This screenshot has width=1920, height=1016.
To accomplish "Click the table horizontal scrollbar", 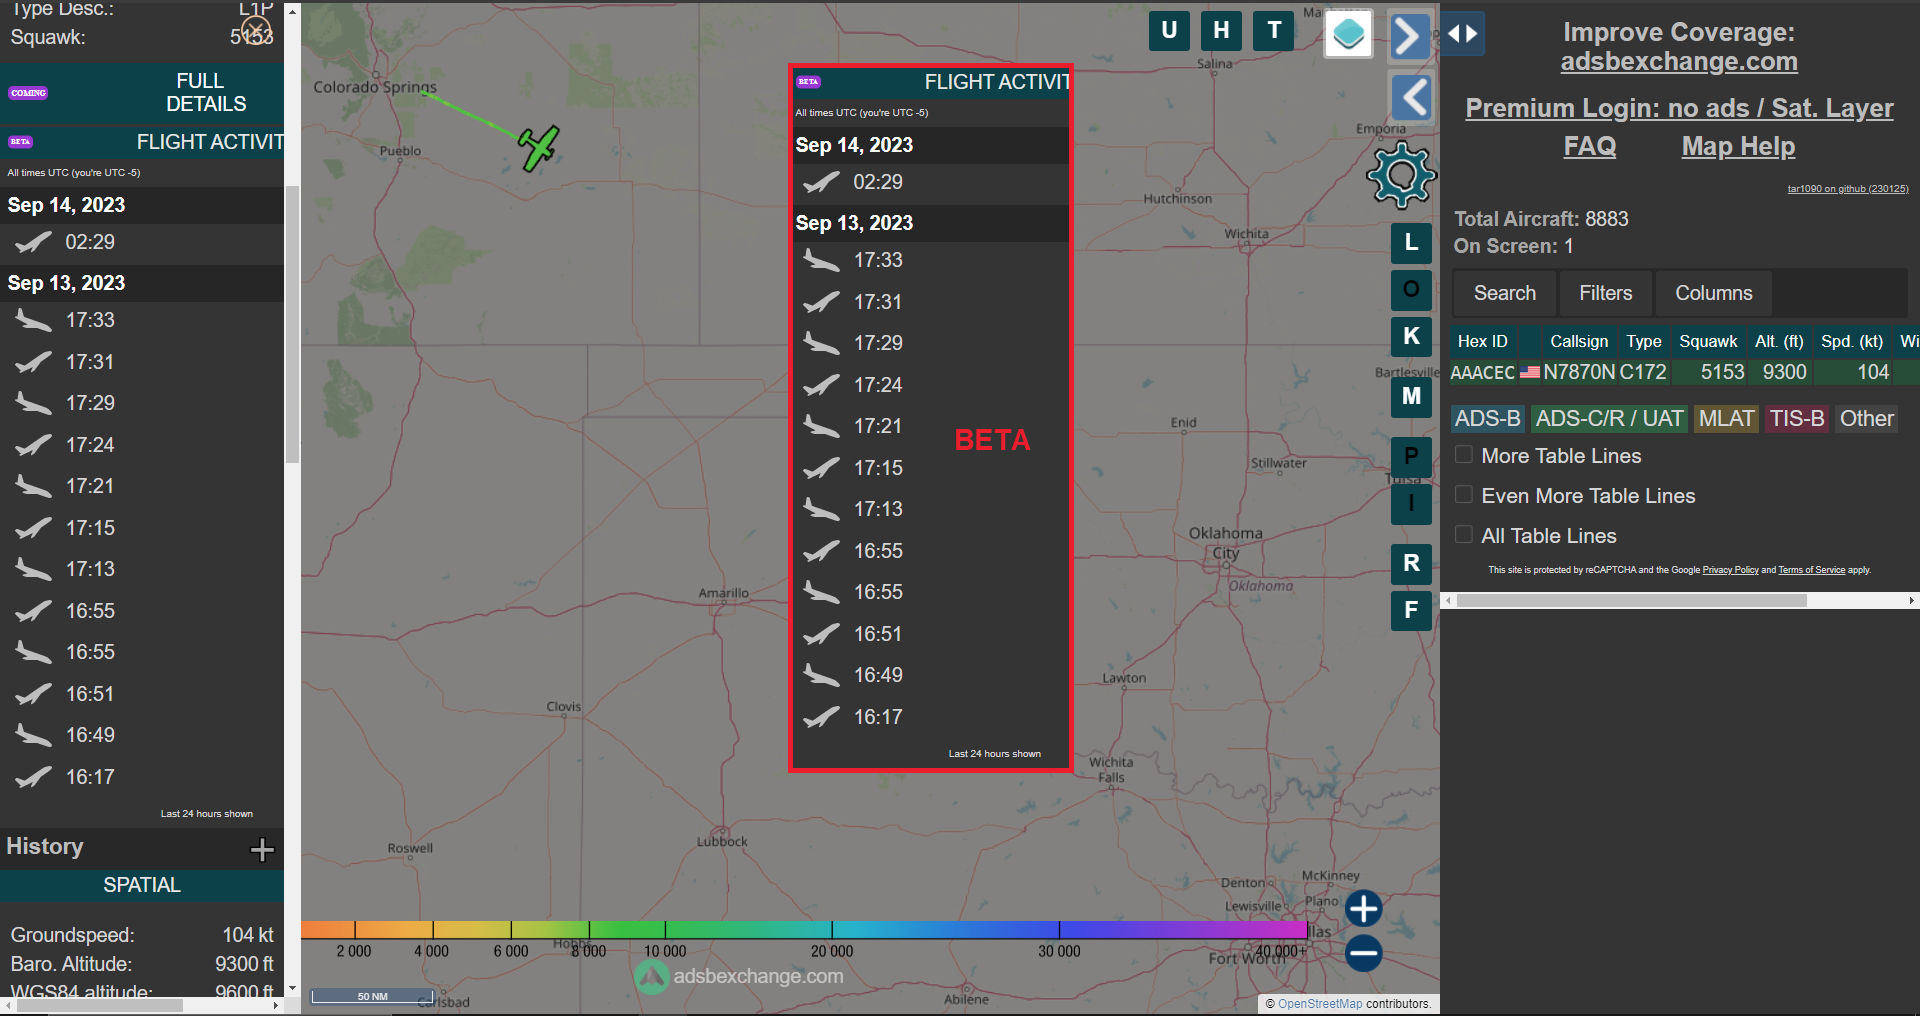I will tap(1632, 601).
